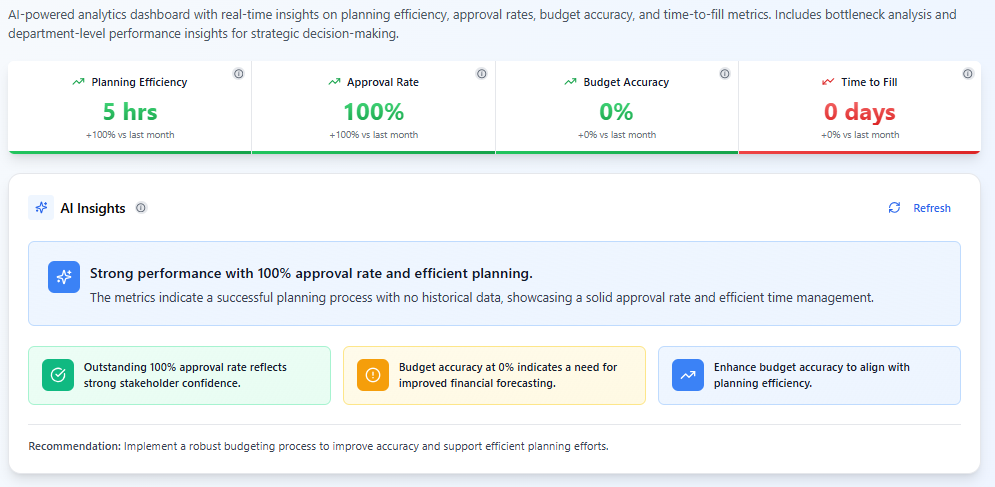Viewport: 995px width, 487px height.
Task: Select the 100% Approval Rate value
Action: (x=373, y=112)
